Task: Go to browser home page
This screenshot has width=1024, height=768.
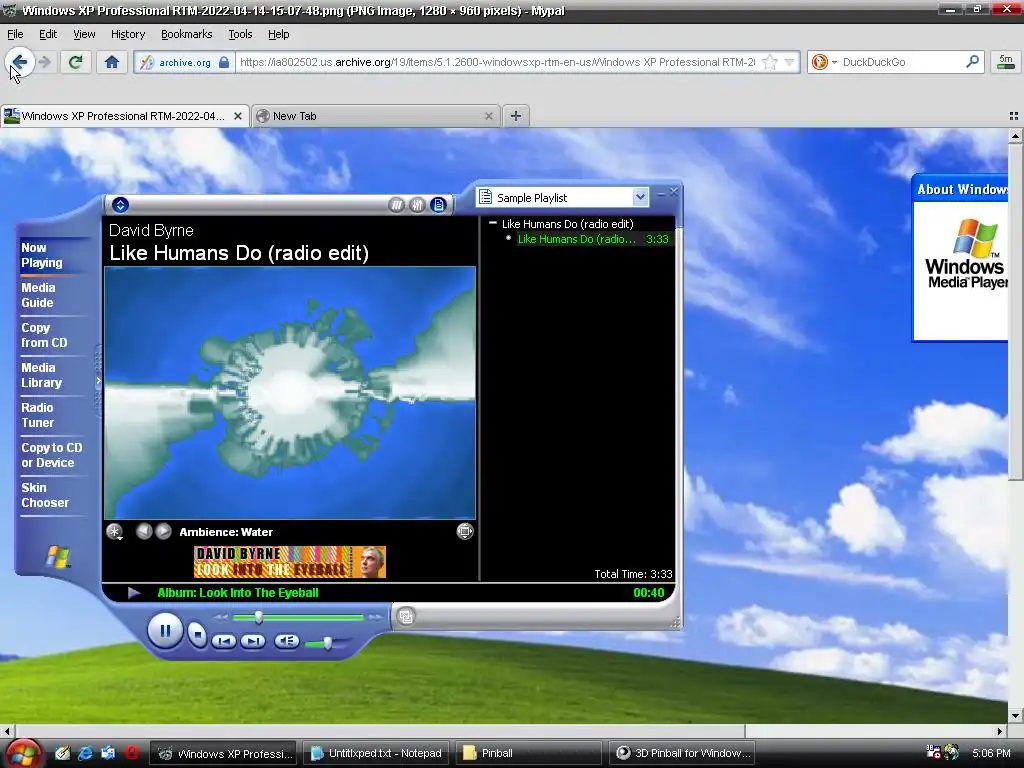Action: click(x=112, y=62)
